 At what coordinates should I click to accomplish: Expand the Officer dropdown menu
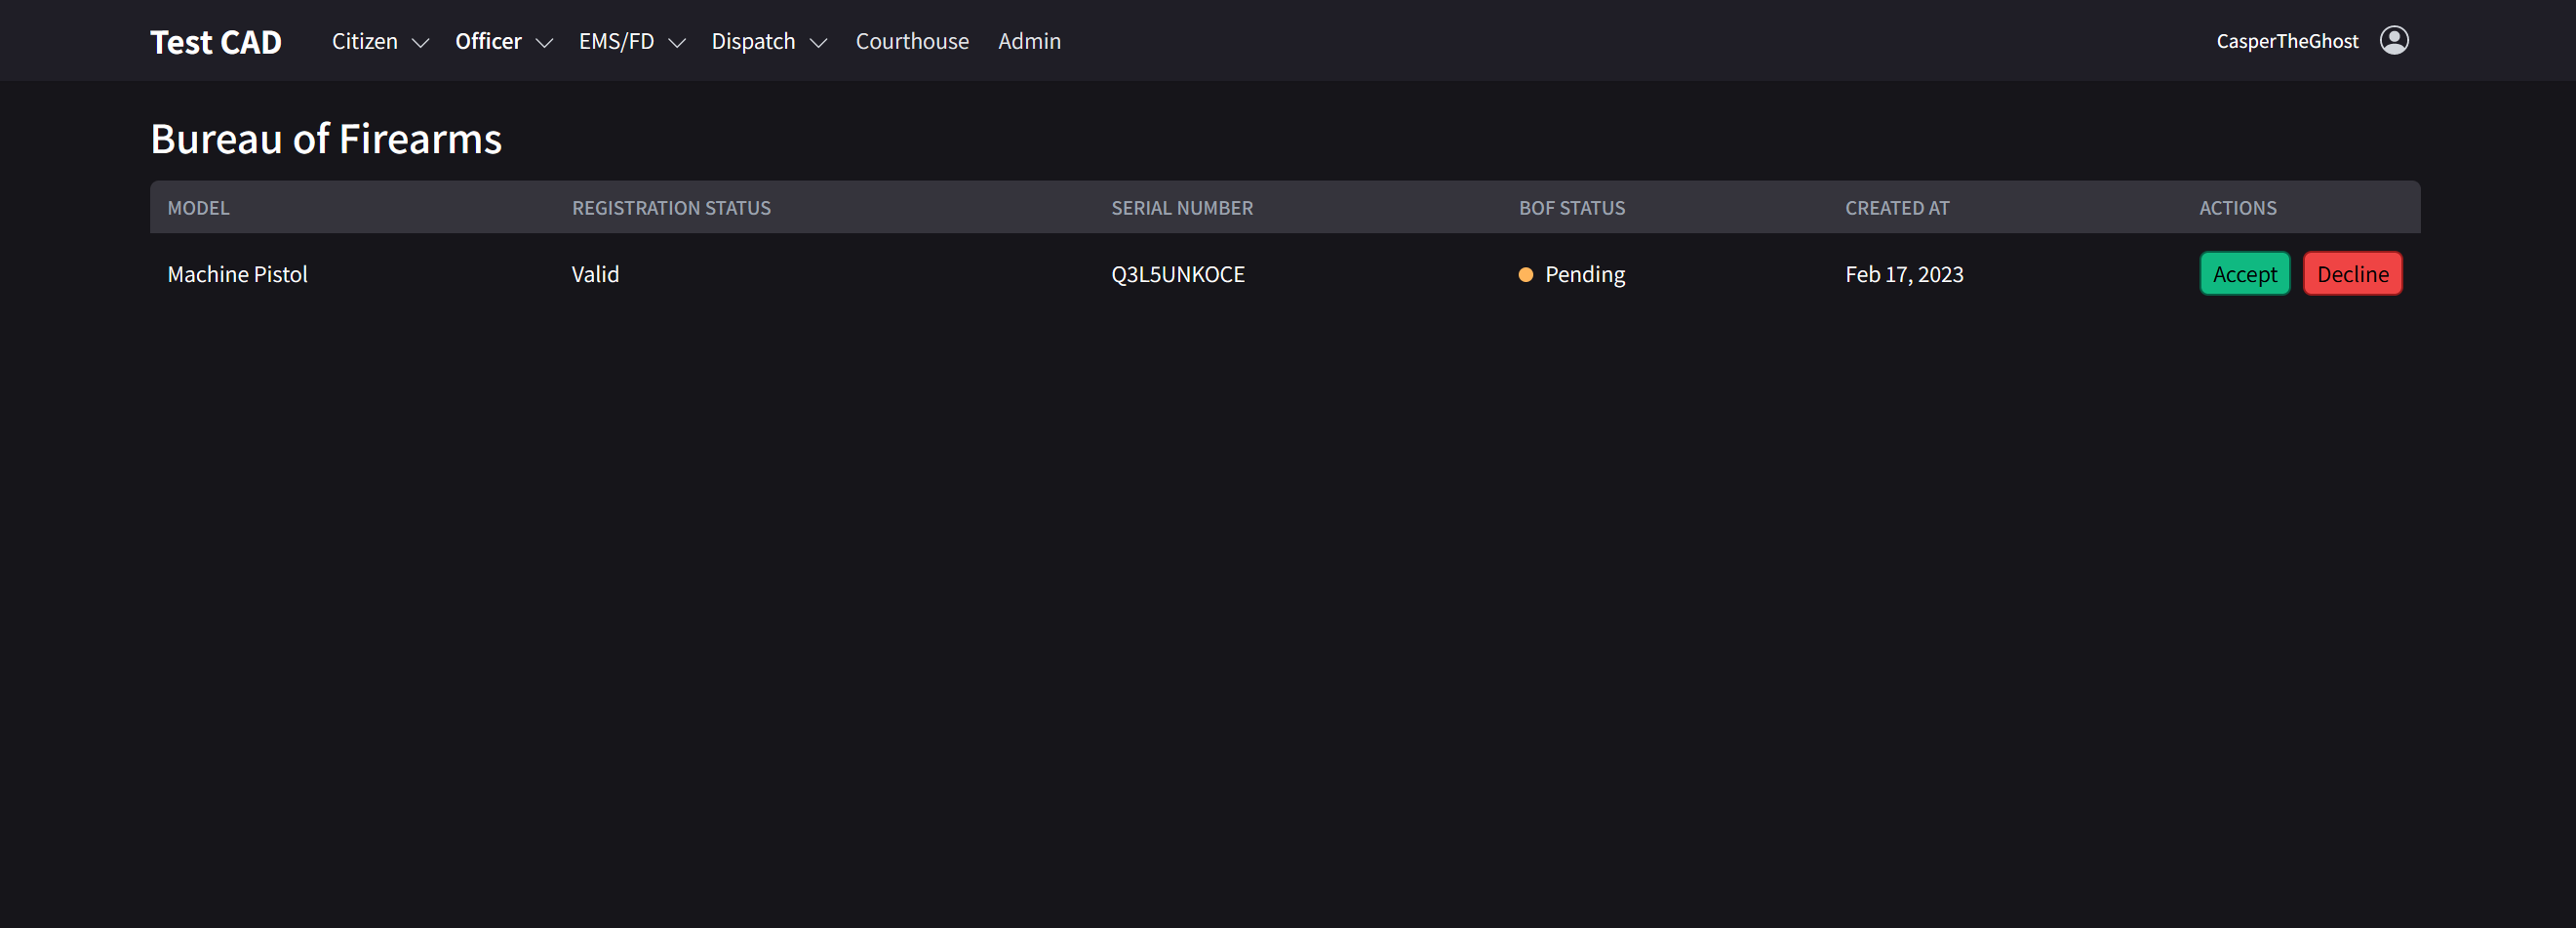point(503,42)
